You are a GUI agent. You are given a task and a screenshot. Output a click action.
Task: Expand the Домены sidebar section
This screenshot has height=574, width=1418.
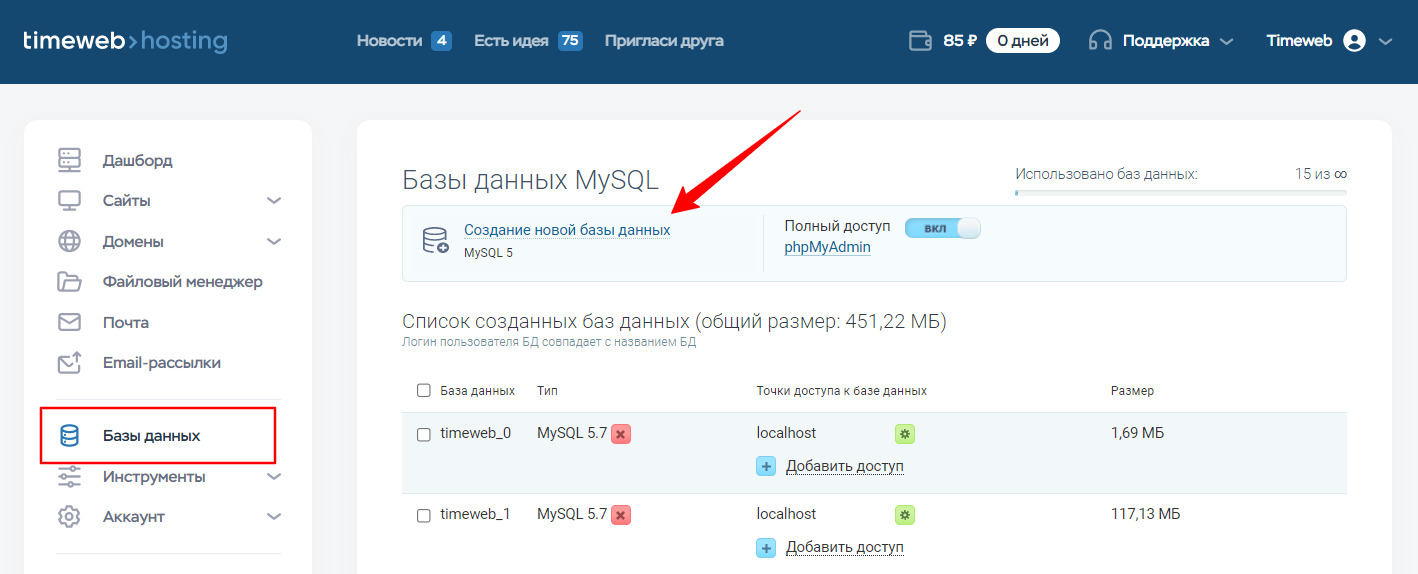tap(274, 242)
